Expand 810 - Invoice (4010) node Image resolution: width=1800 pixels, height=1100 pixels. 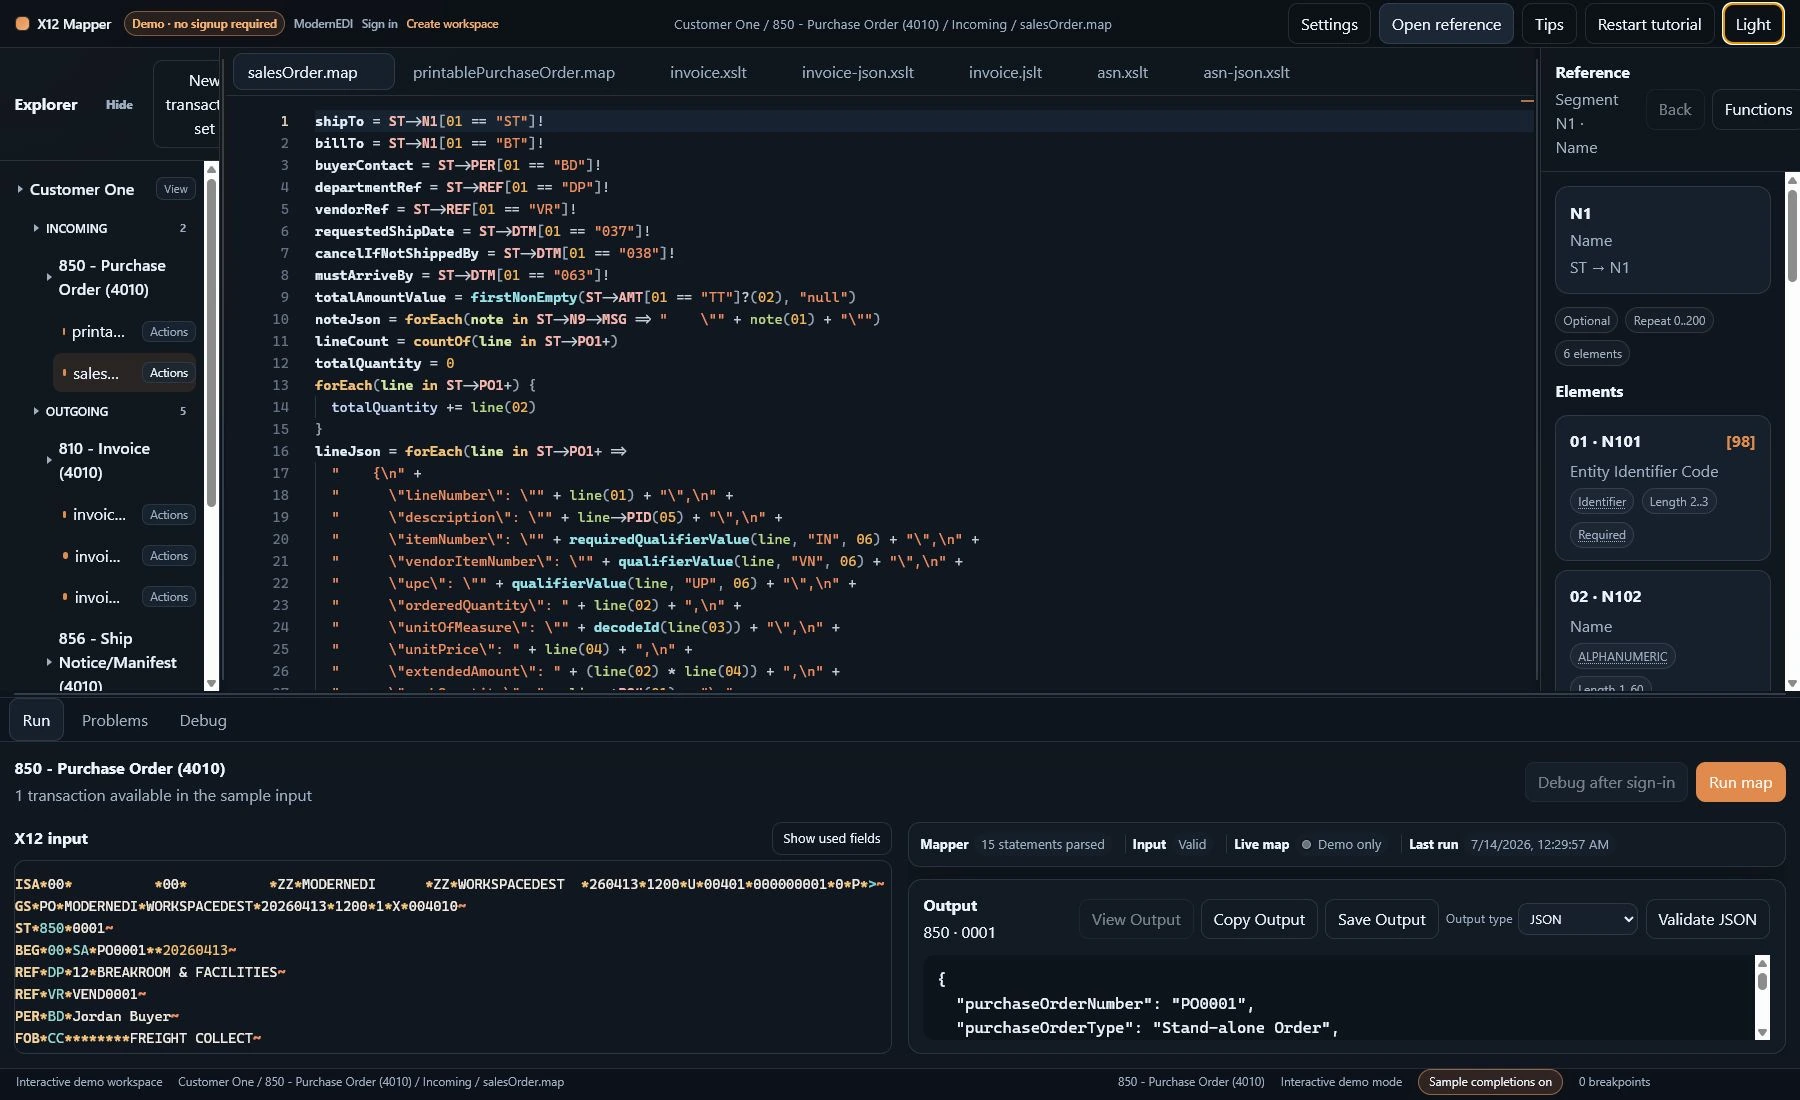48,460
